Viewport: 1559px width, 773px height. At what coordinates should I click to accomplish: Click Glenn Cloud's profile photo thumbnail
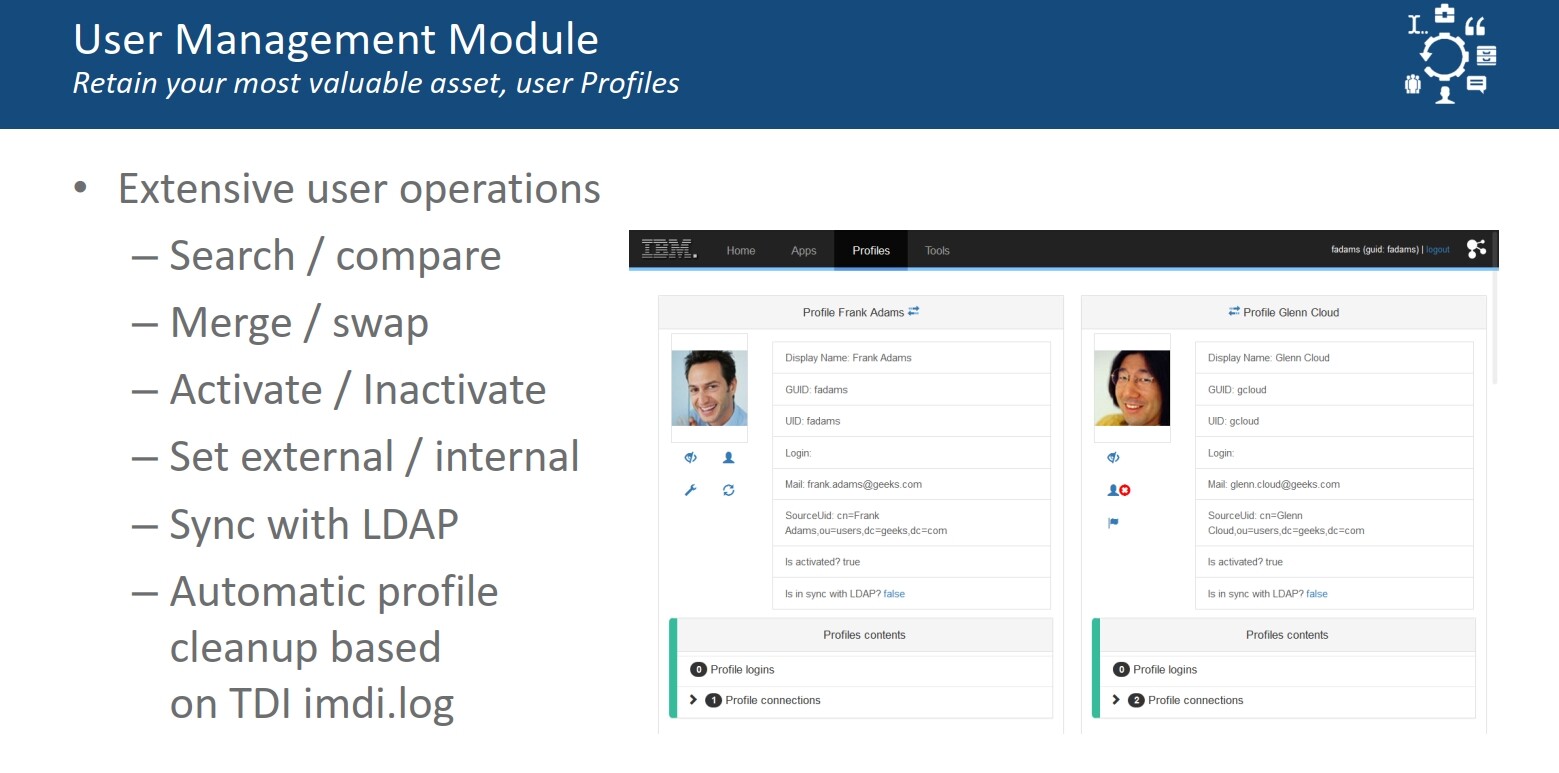1131,387
